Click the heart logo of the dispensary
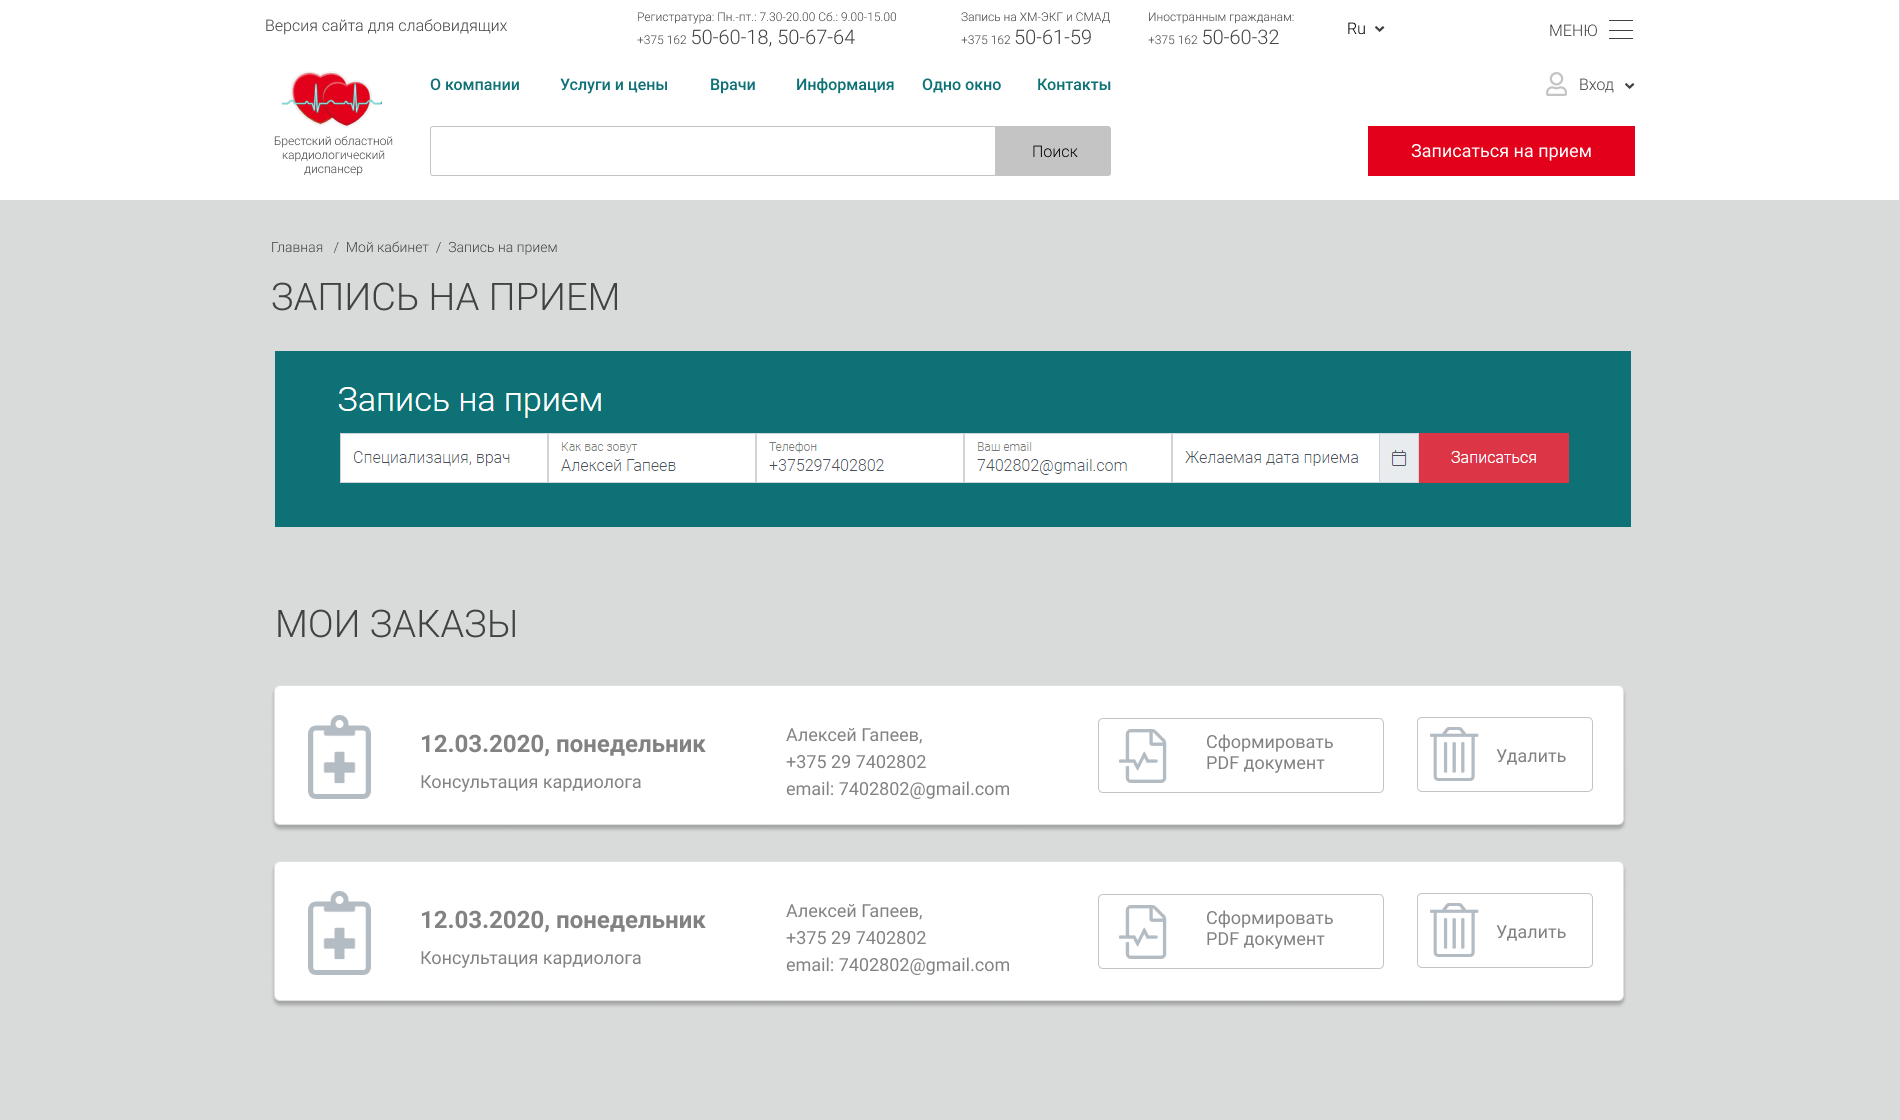This screenshot has width=1900, height=1120. coord(331,99)
